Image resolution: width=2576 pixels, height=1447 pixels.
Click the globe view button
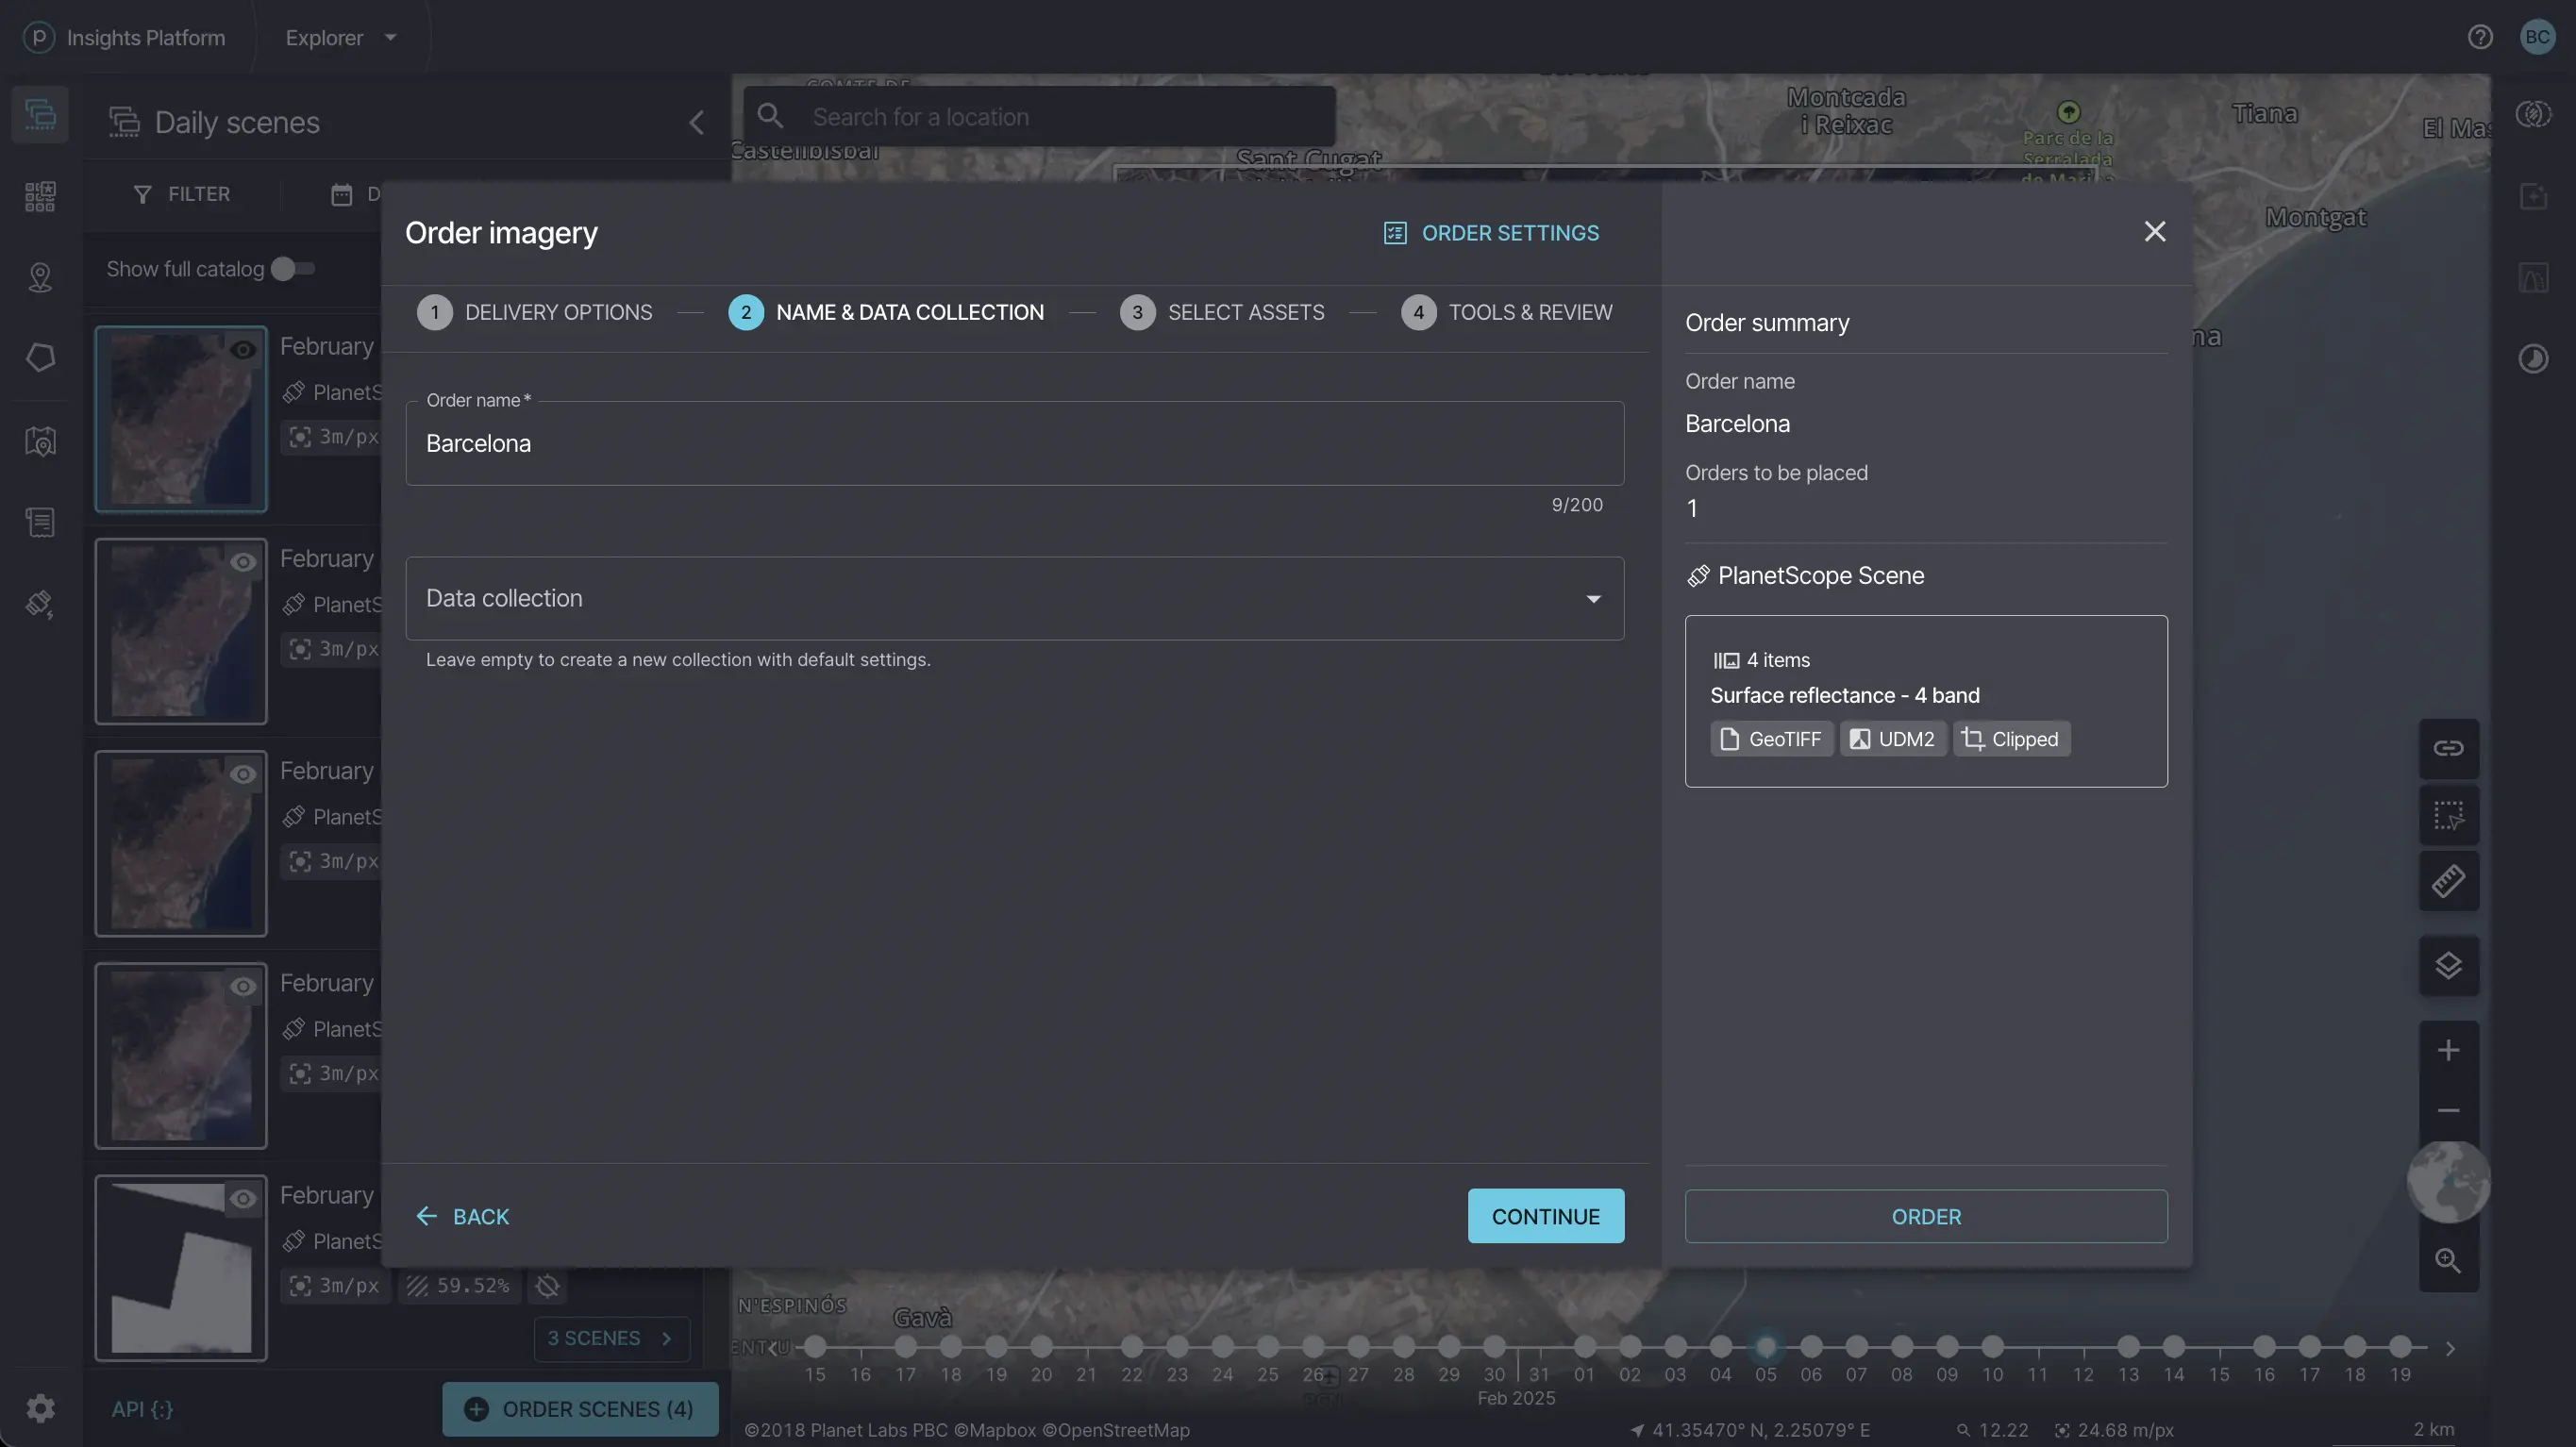coord(2448,1182)
